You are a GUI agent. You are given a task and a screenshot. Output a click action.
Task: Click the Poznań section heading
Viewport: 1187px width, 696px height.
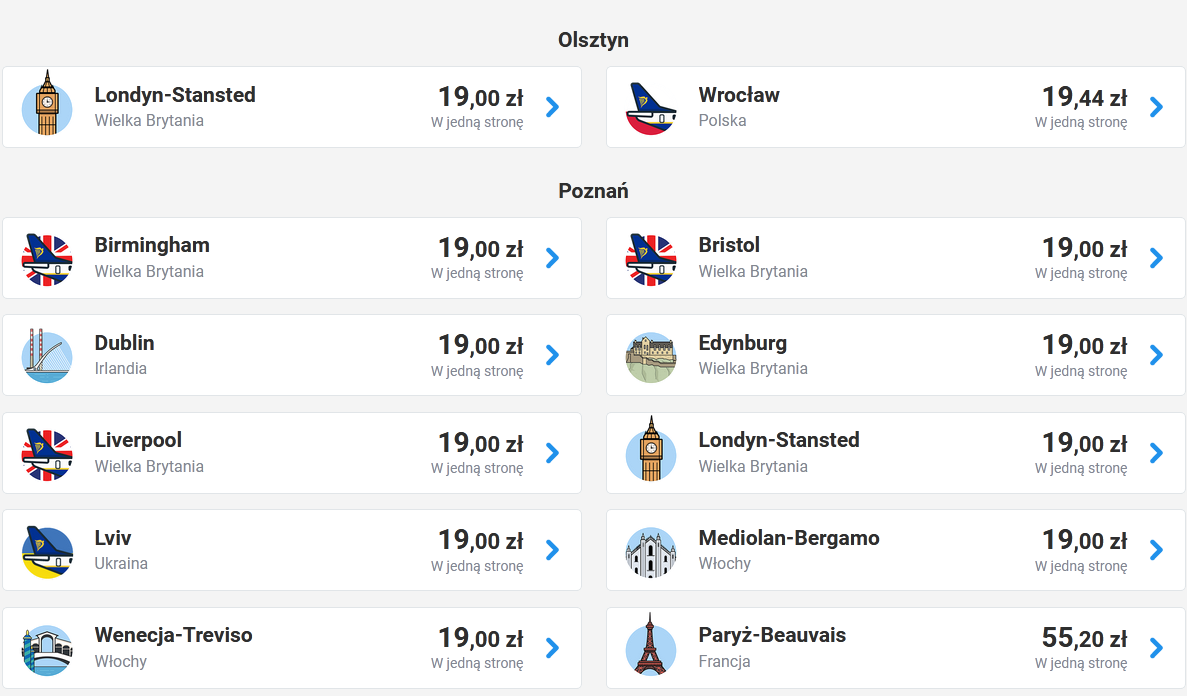click(594, 191)
